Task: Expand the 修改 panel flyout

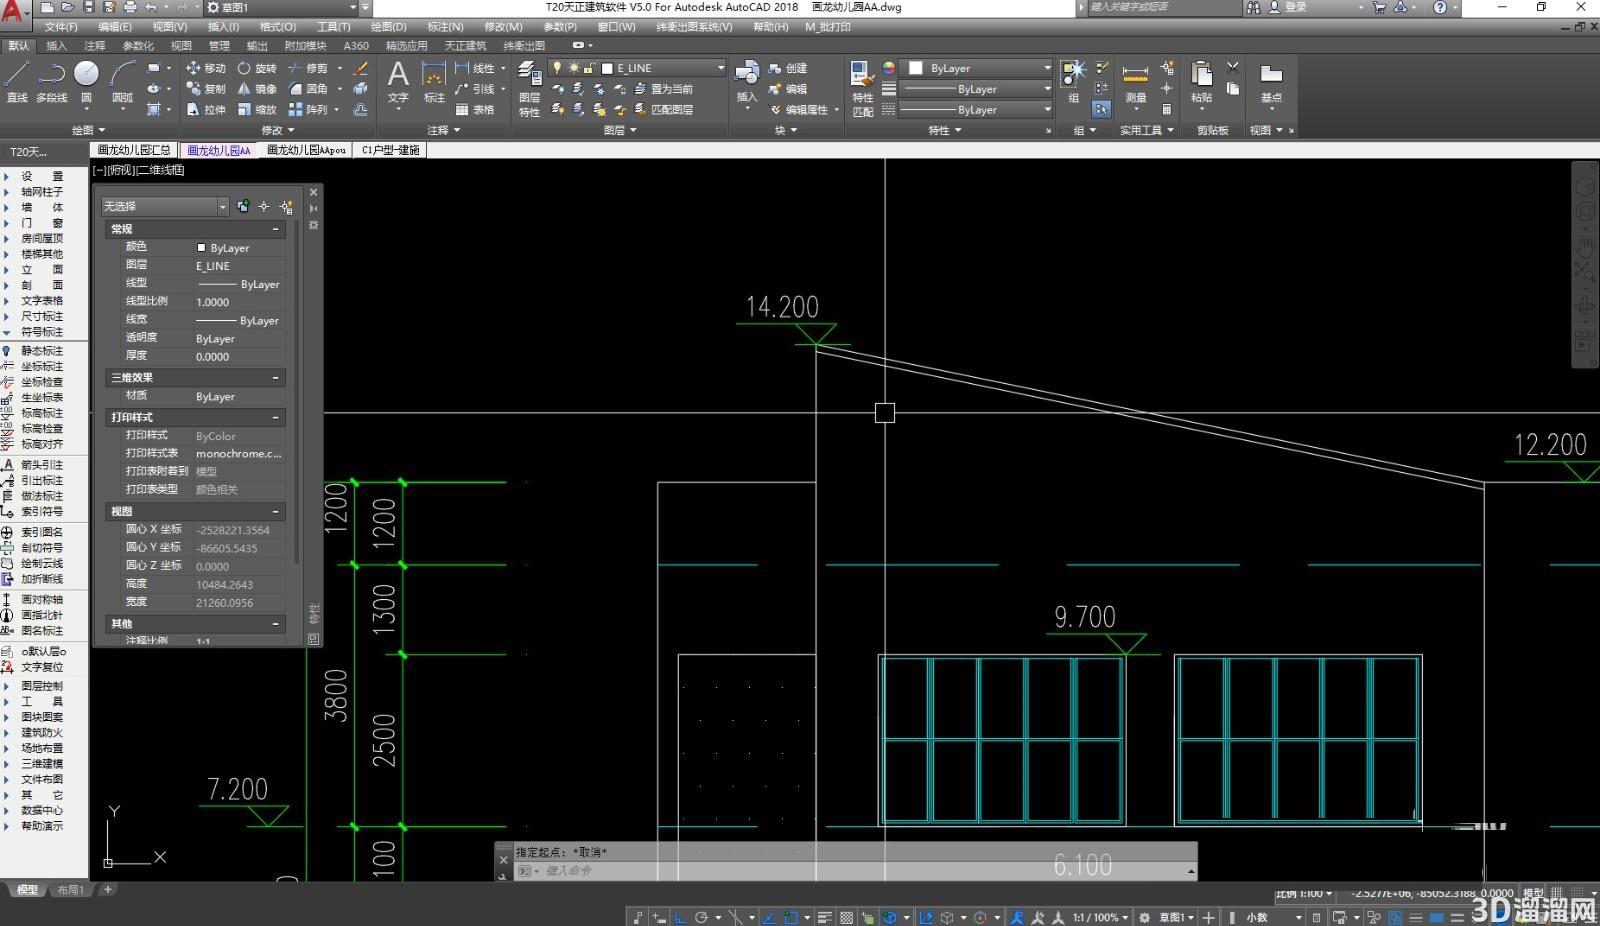Action: [278, 130]
